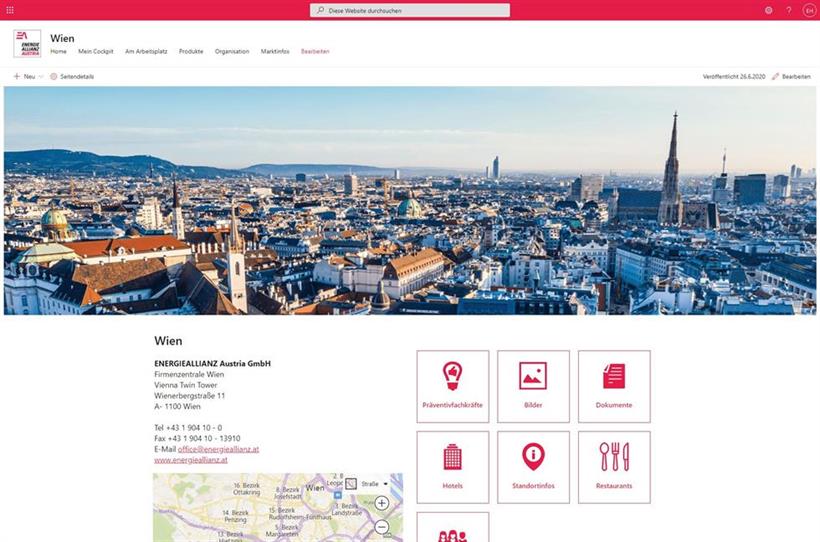Open the Marktinfos navigation item
820x542 pixels.
point(275,51)
